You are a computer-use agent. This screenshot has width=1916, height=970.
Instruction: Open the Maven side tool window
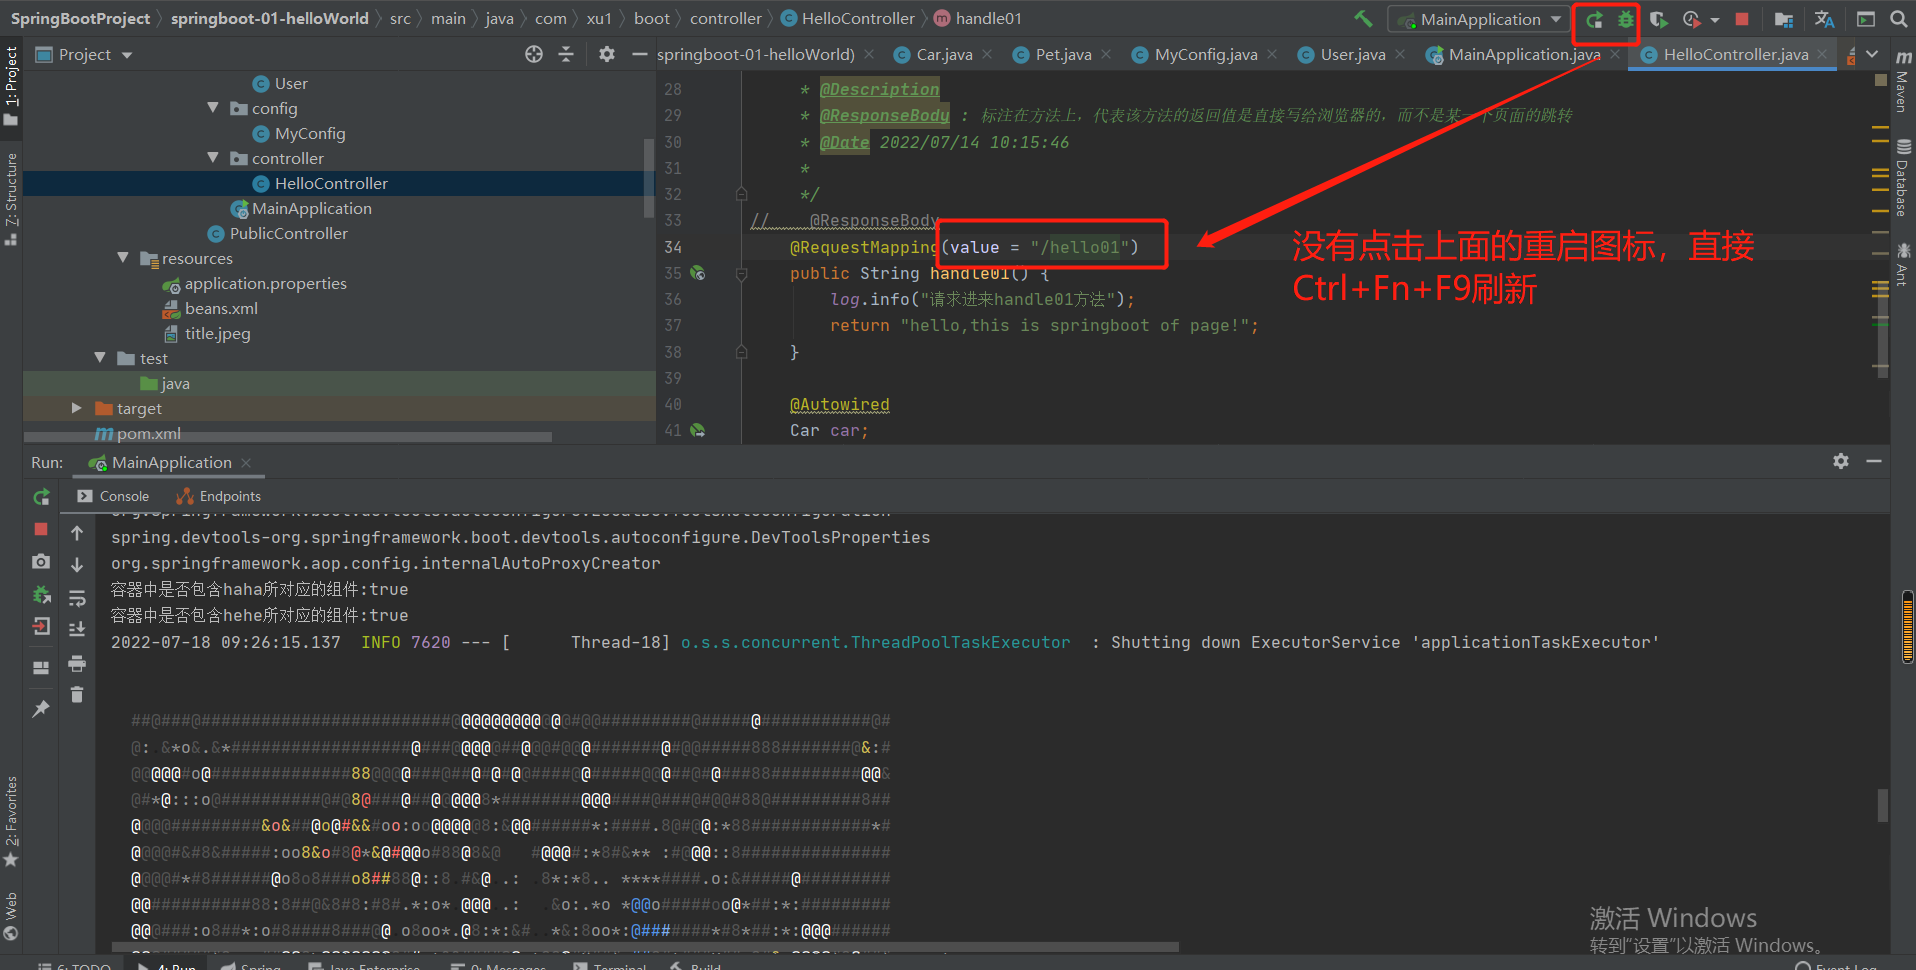coord(1903,80)
